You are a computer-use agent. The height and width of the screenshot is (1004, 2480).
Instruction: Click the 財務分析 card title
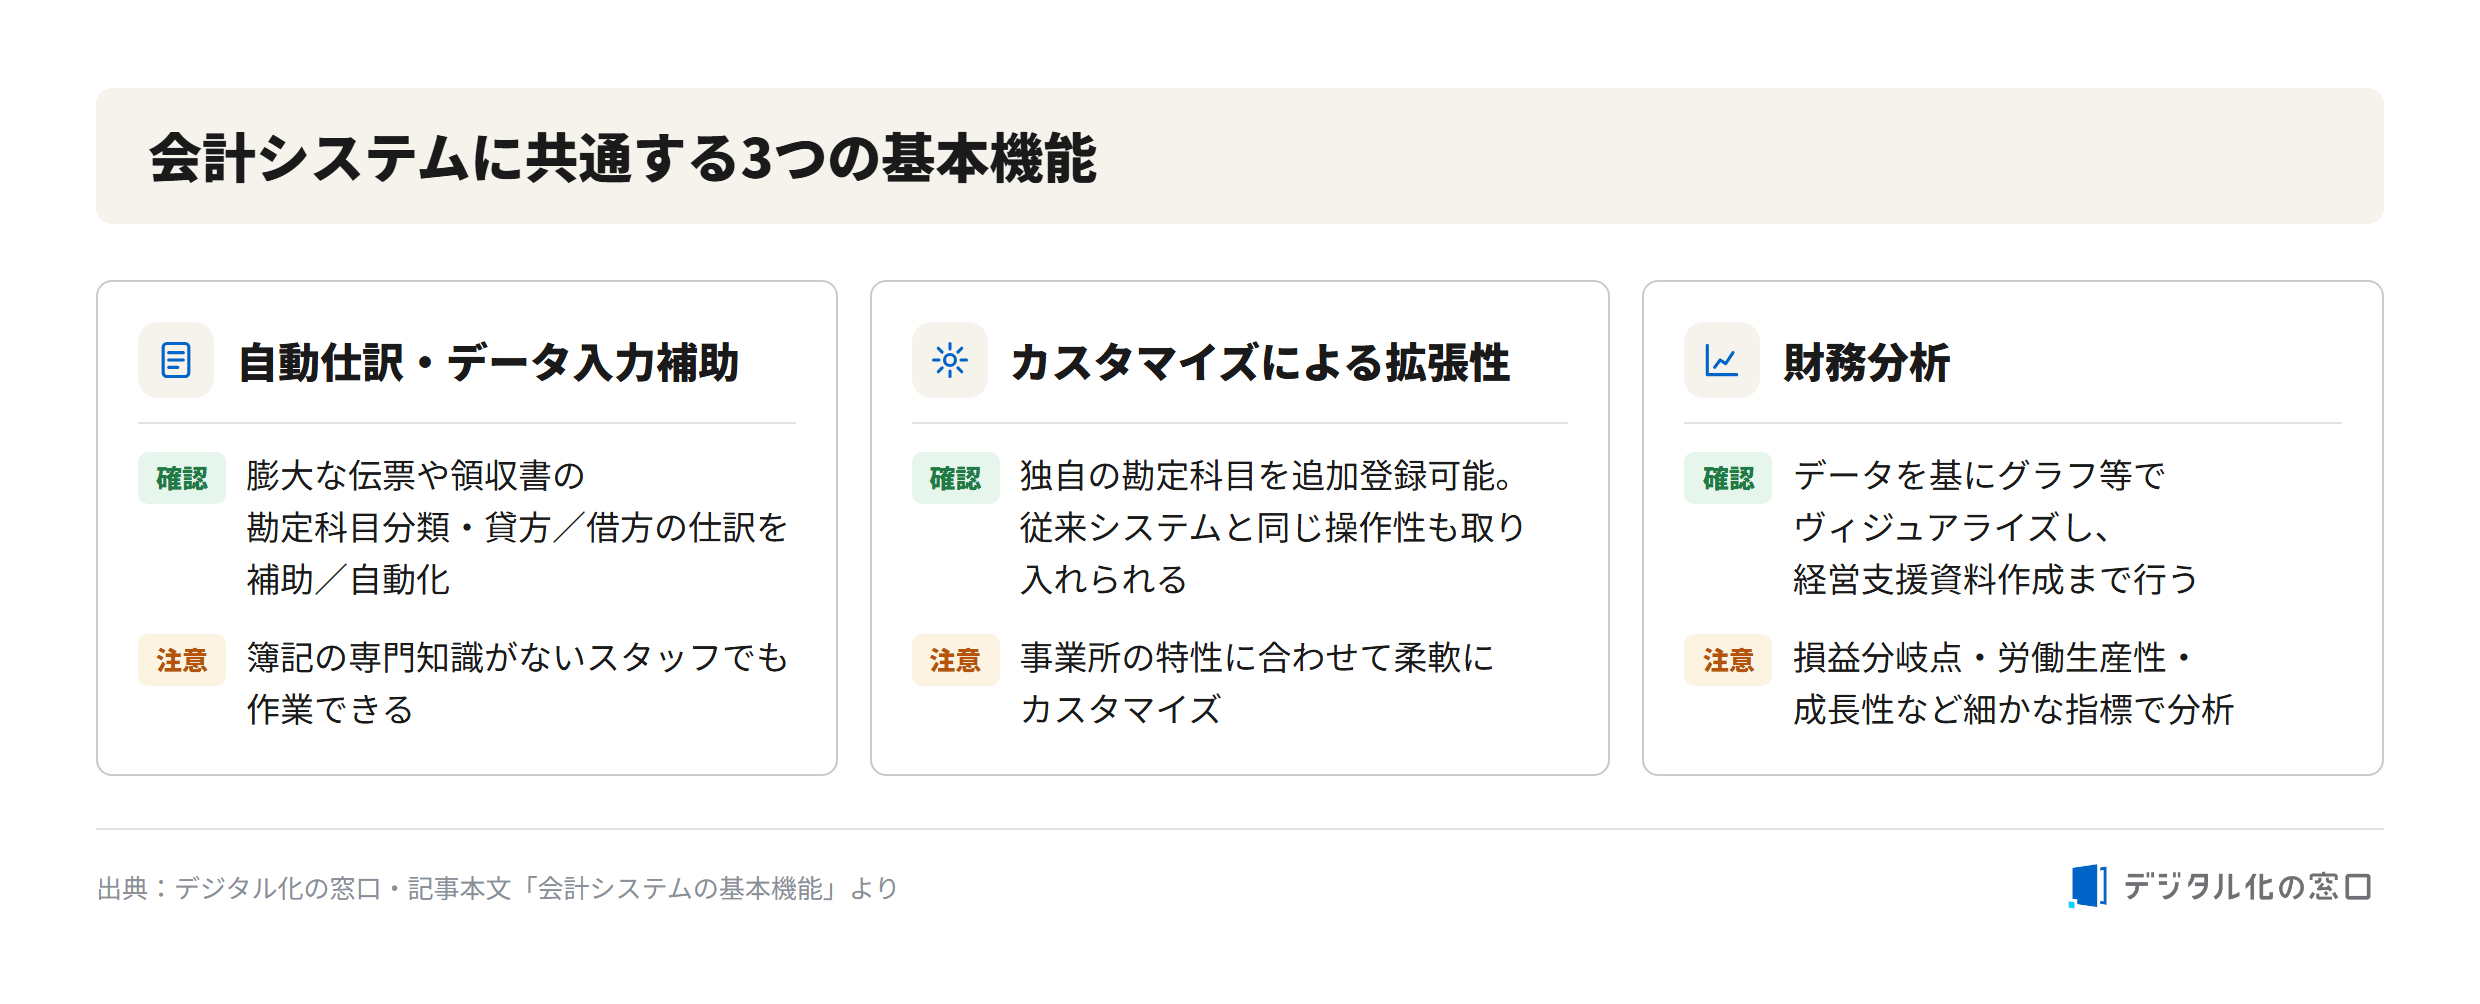point(1867,362)
